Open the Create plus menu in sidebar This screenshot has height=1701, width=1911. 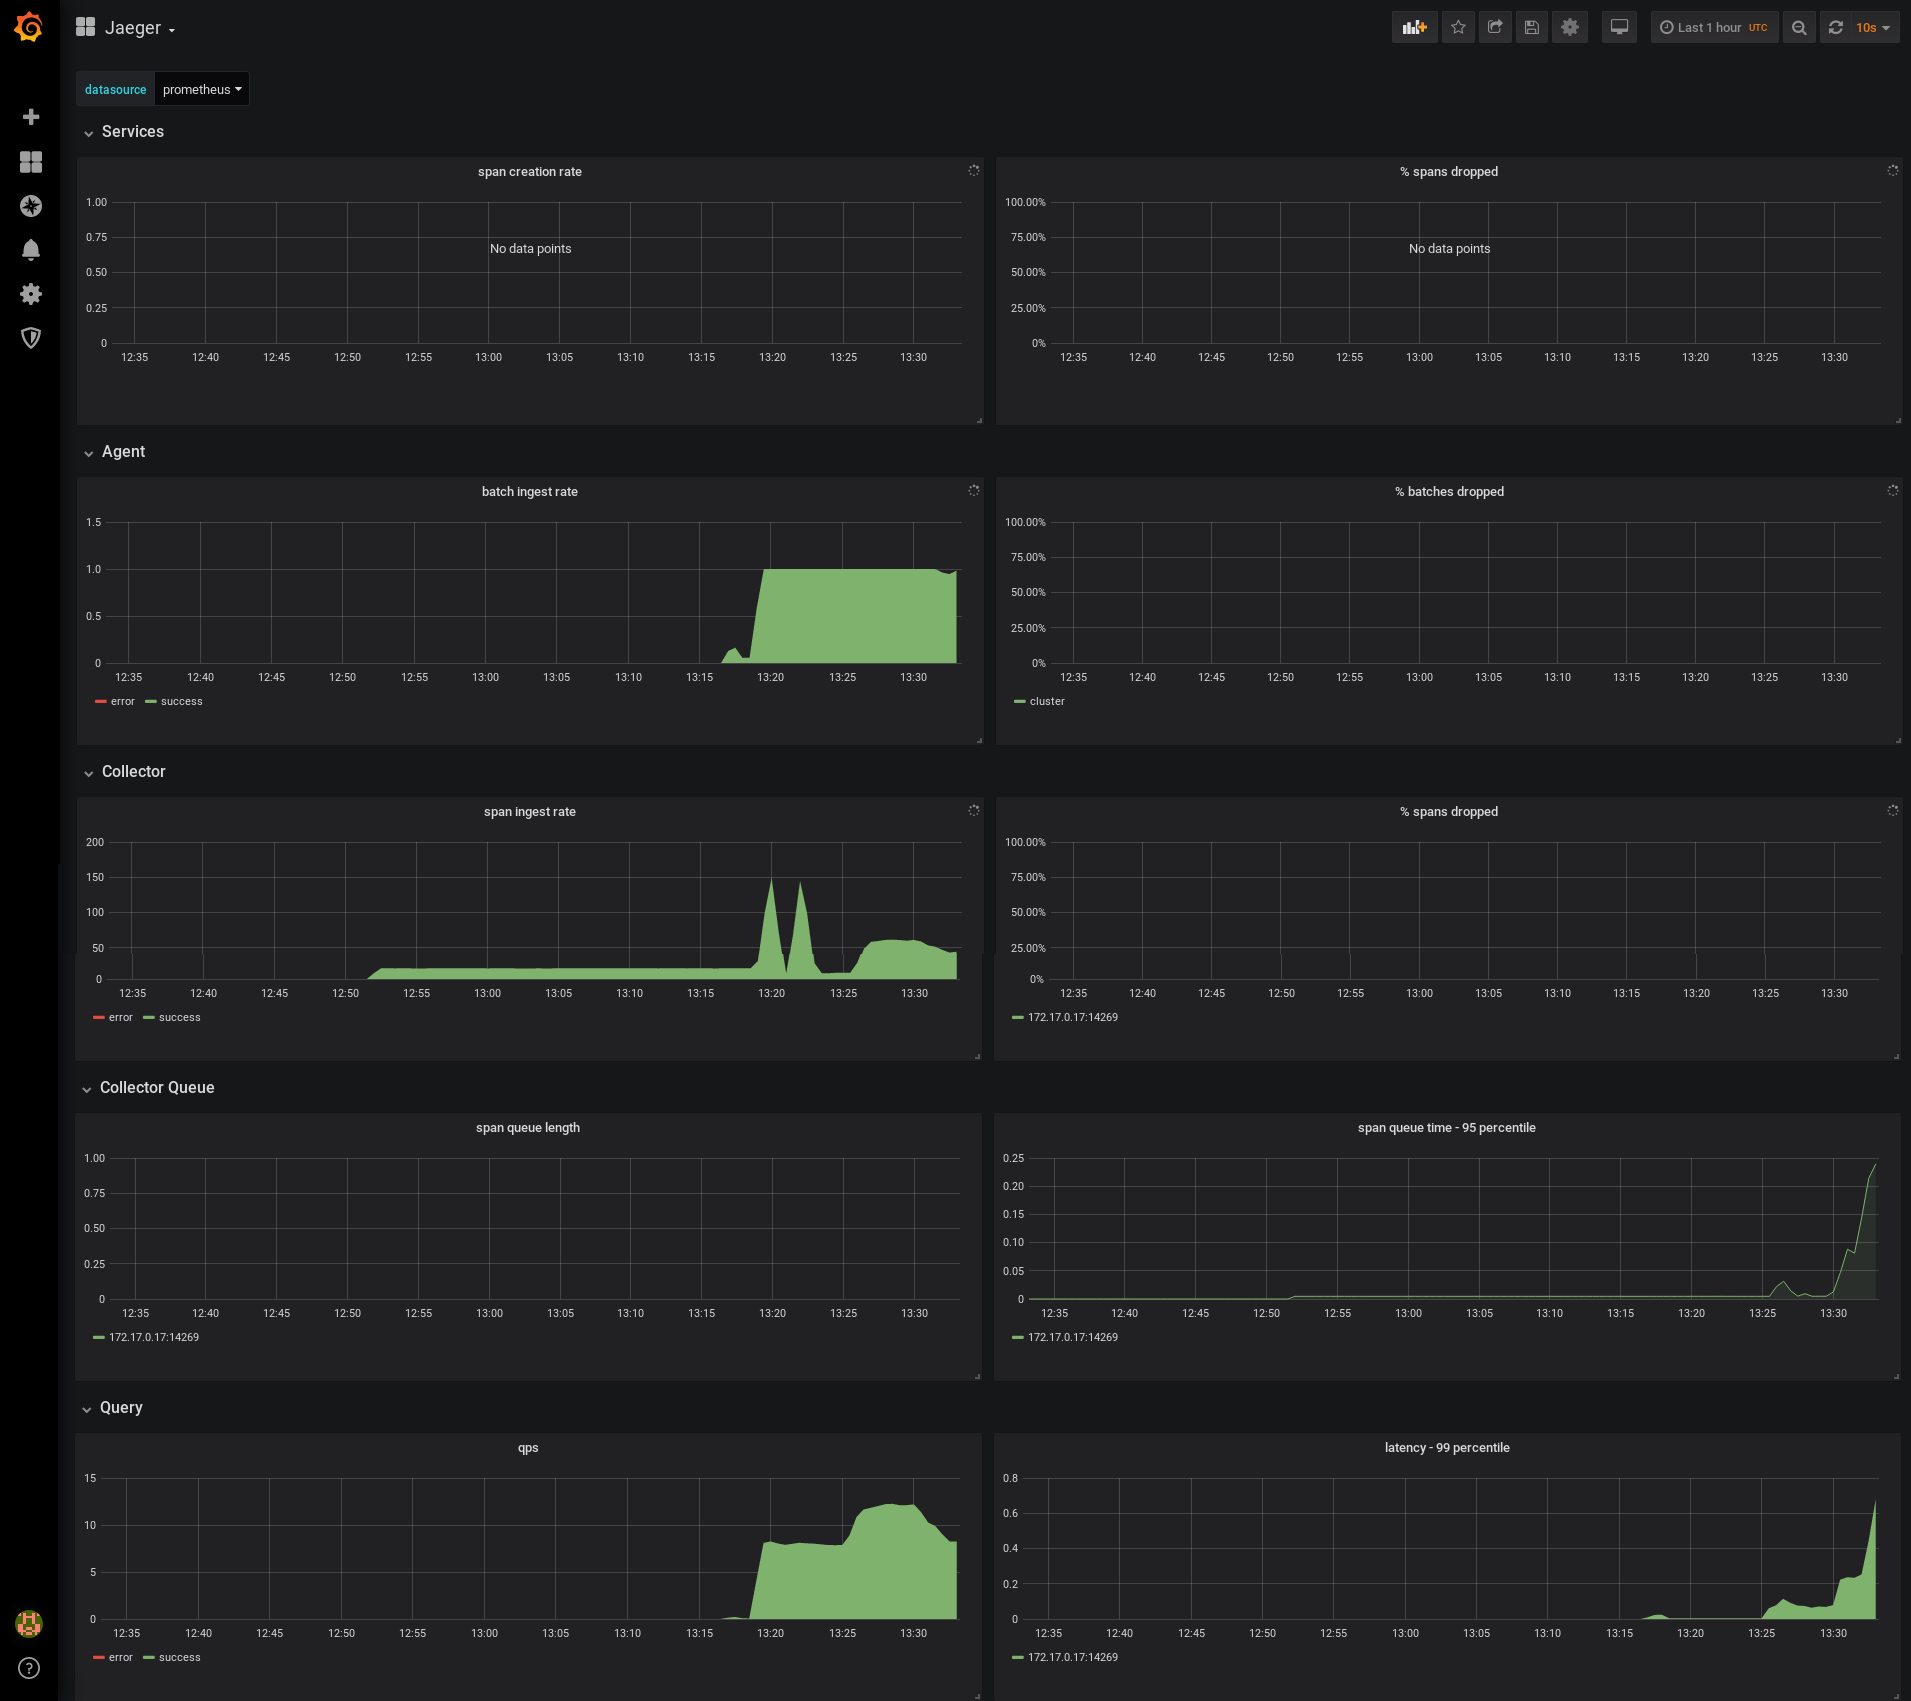point(31,117)
